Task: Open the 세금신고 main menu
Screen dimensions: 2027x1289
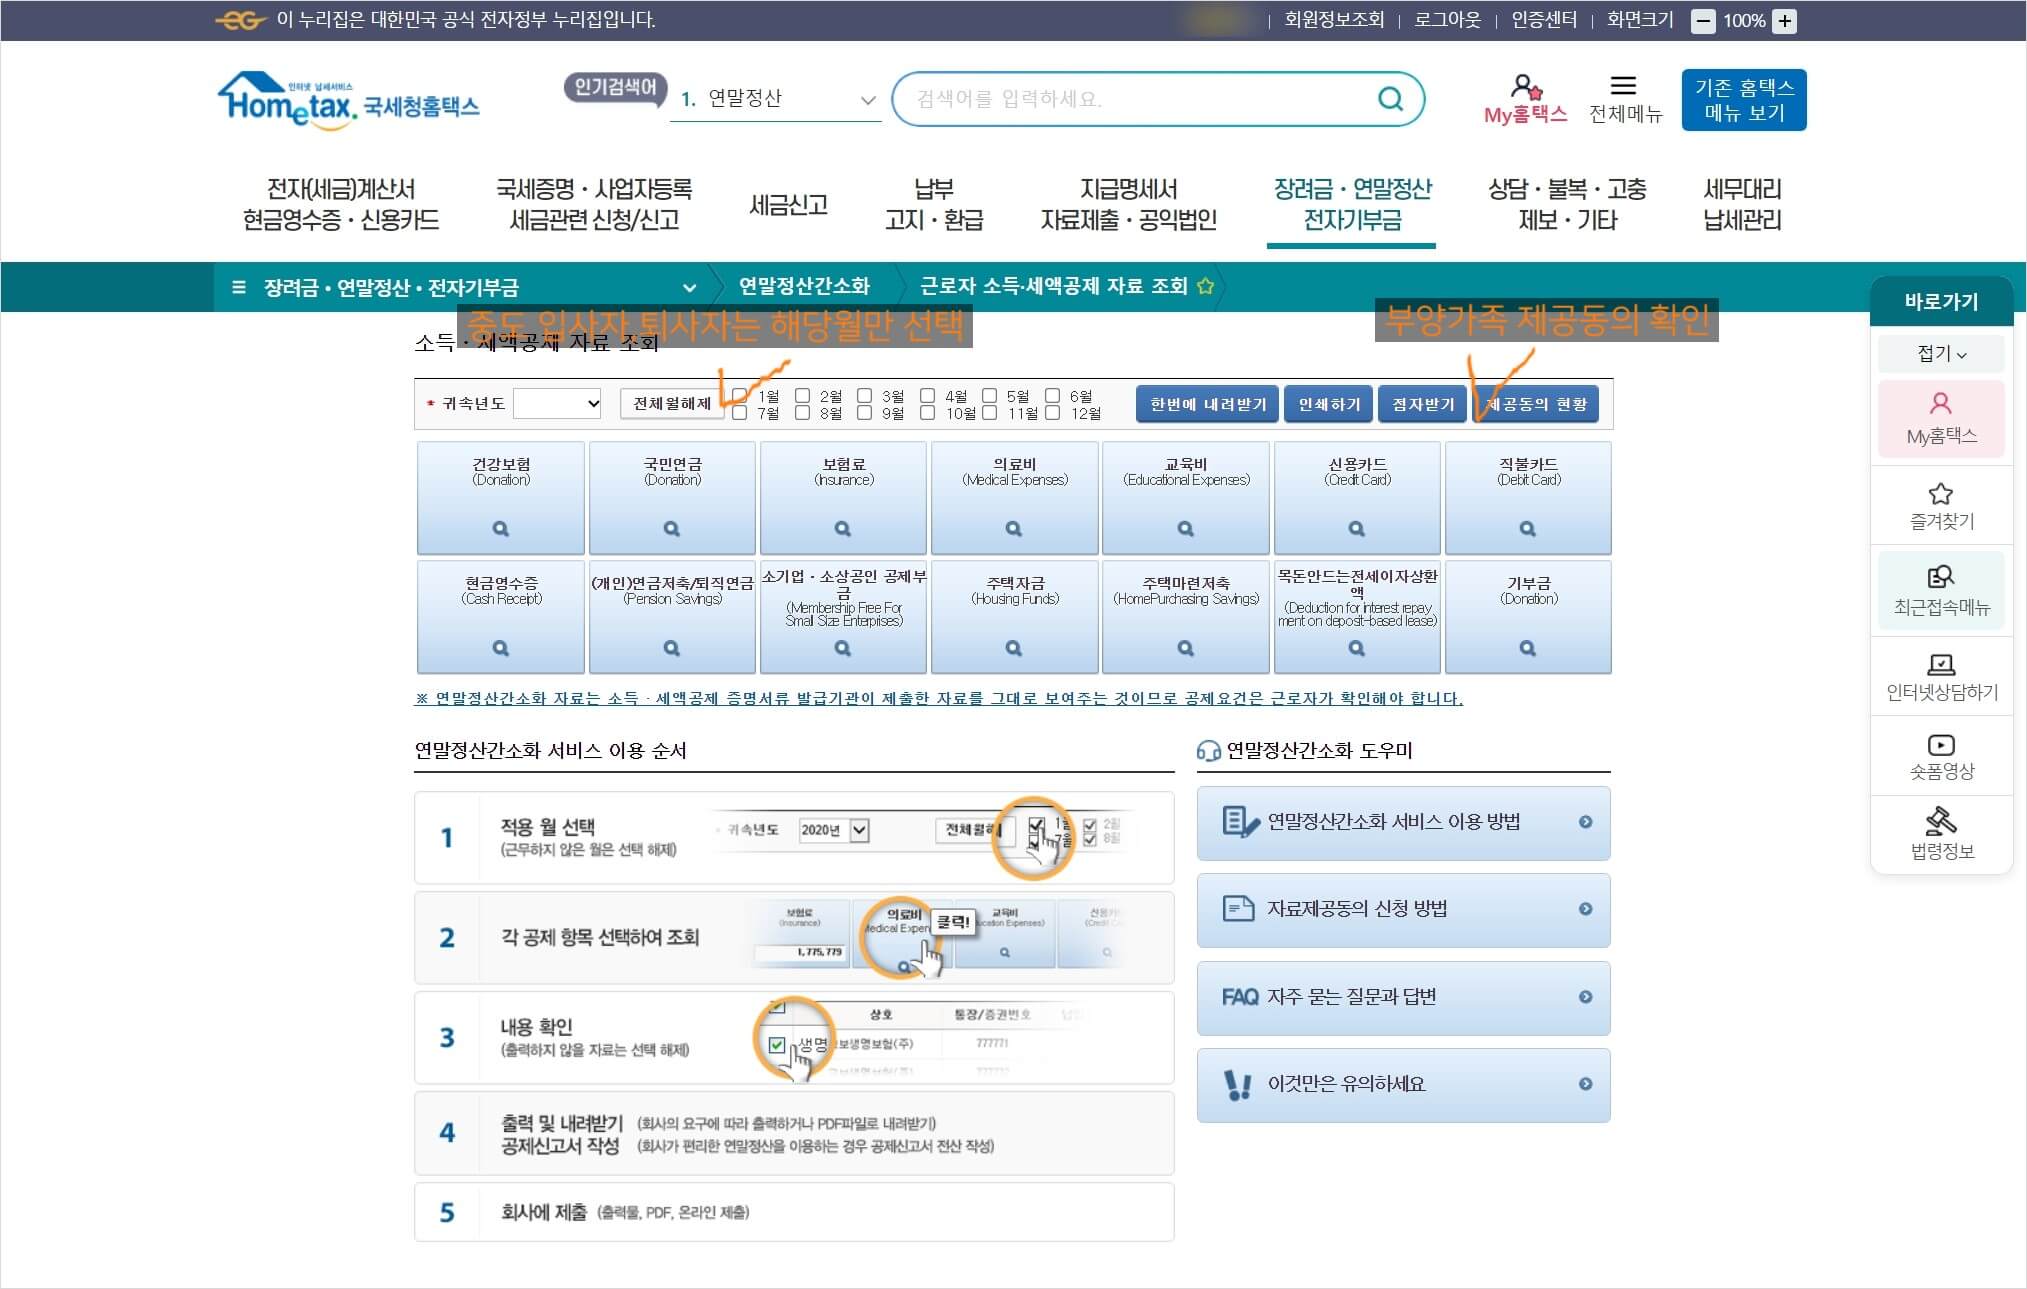Action: pos(788,205)
